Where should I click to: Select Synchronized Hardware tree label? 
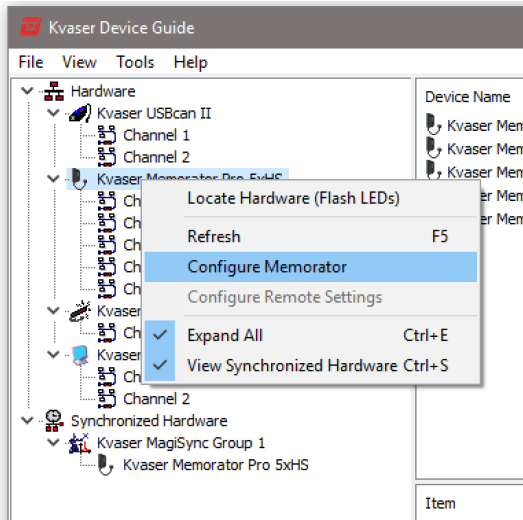149,421
